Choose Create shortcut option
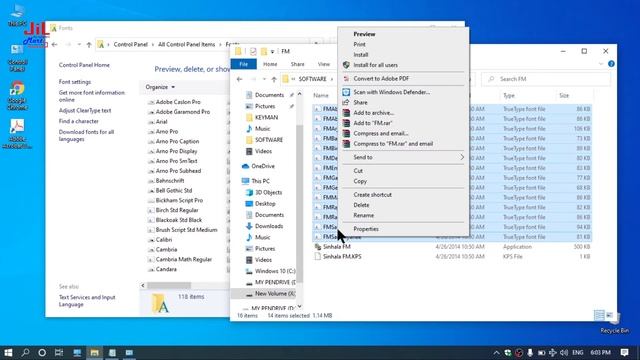 372,195
